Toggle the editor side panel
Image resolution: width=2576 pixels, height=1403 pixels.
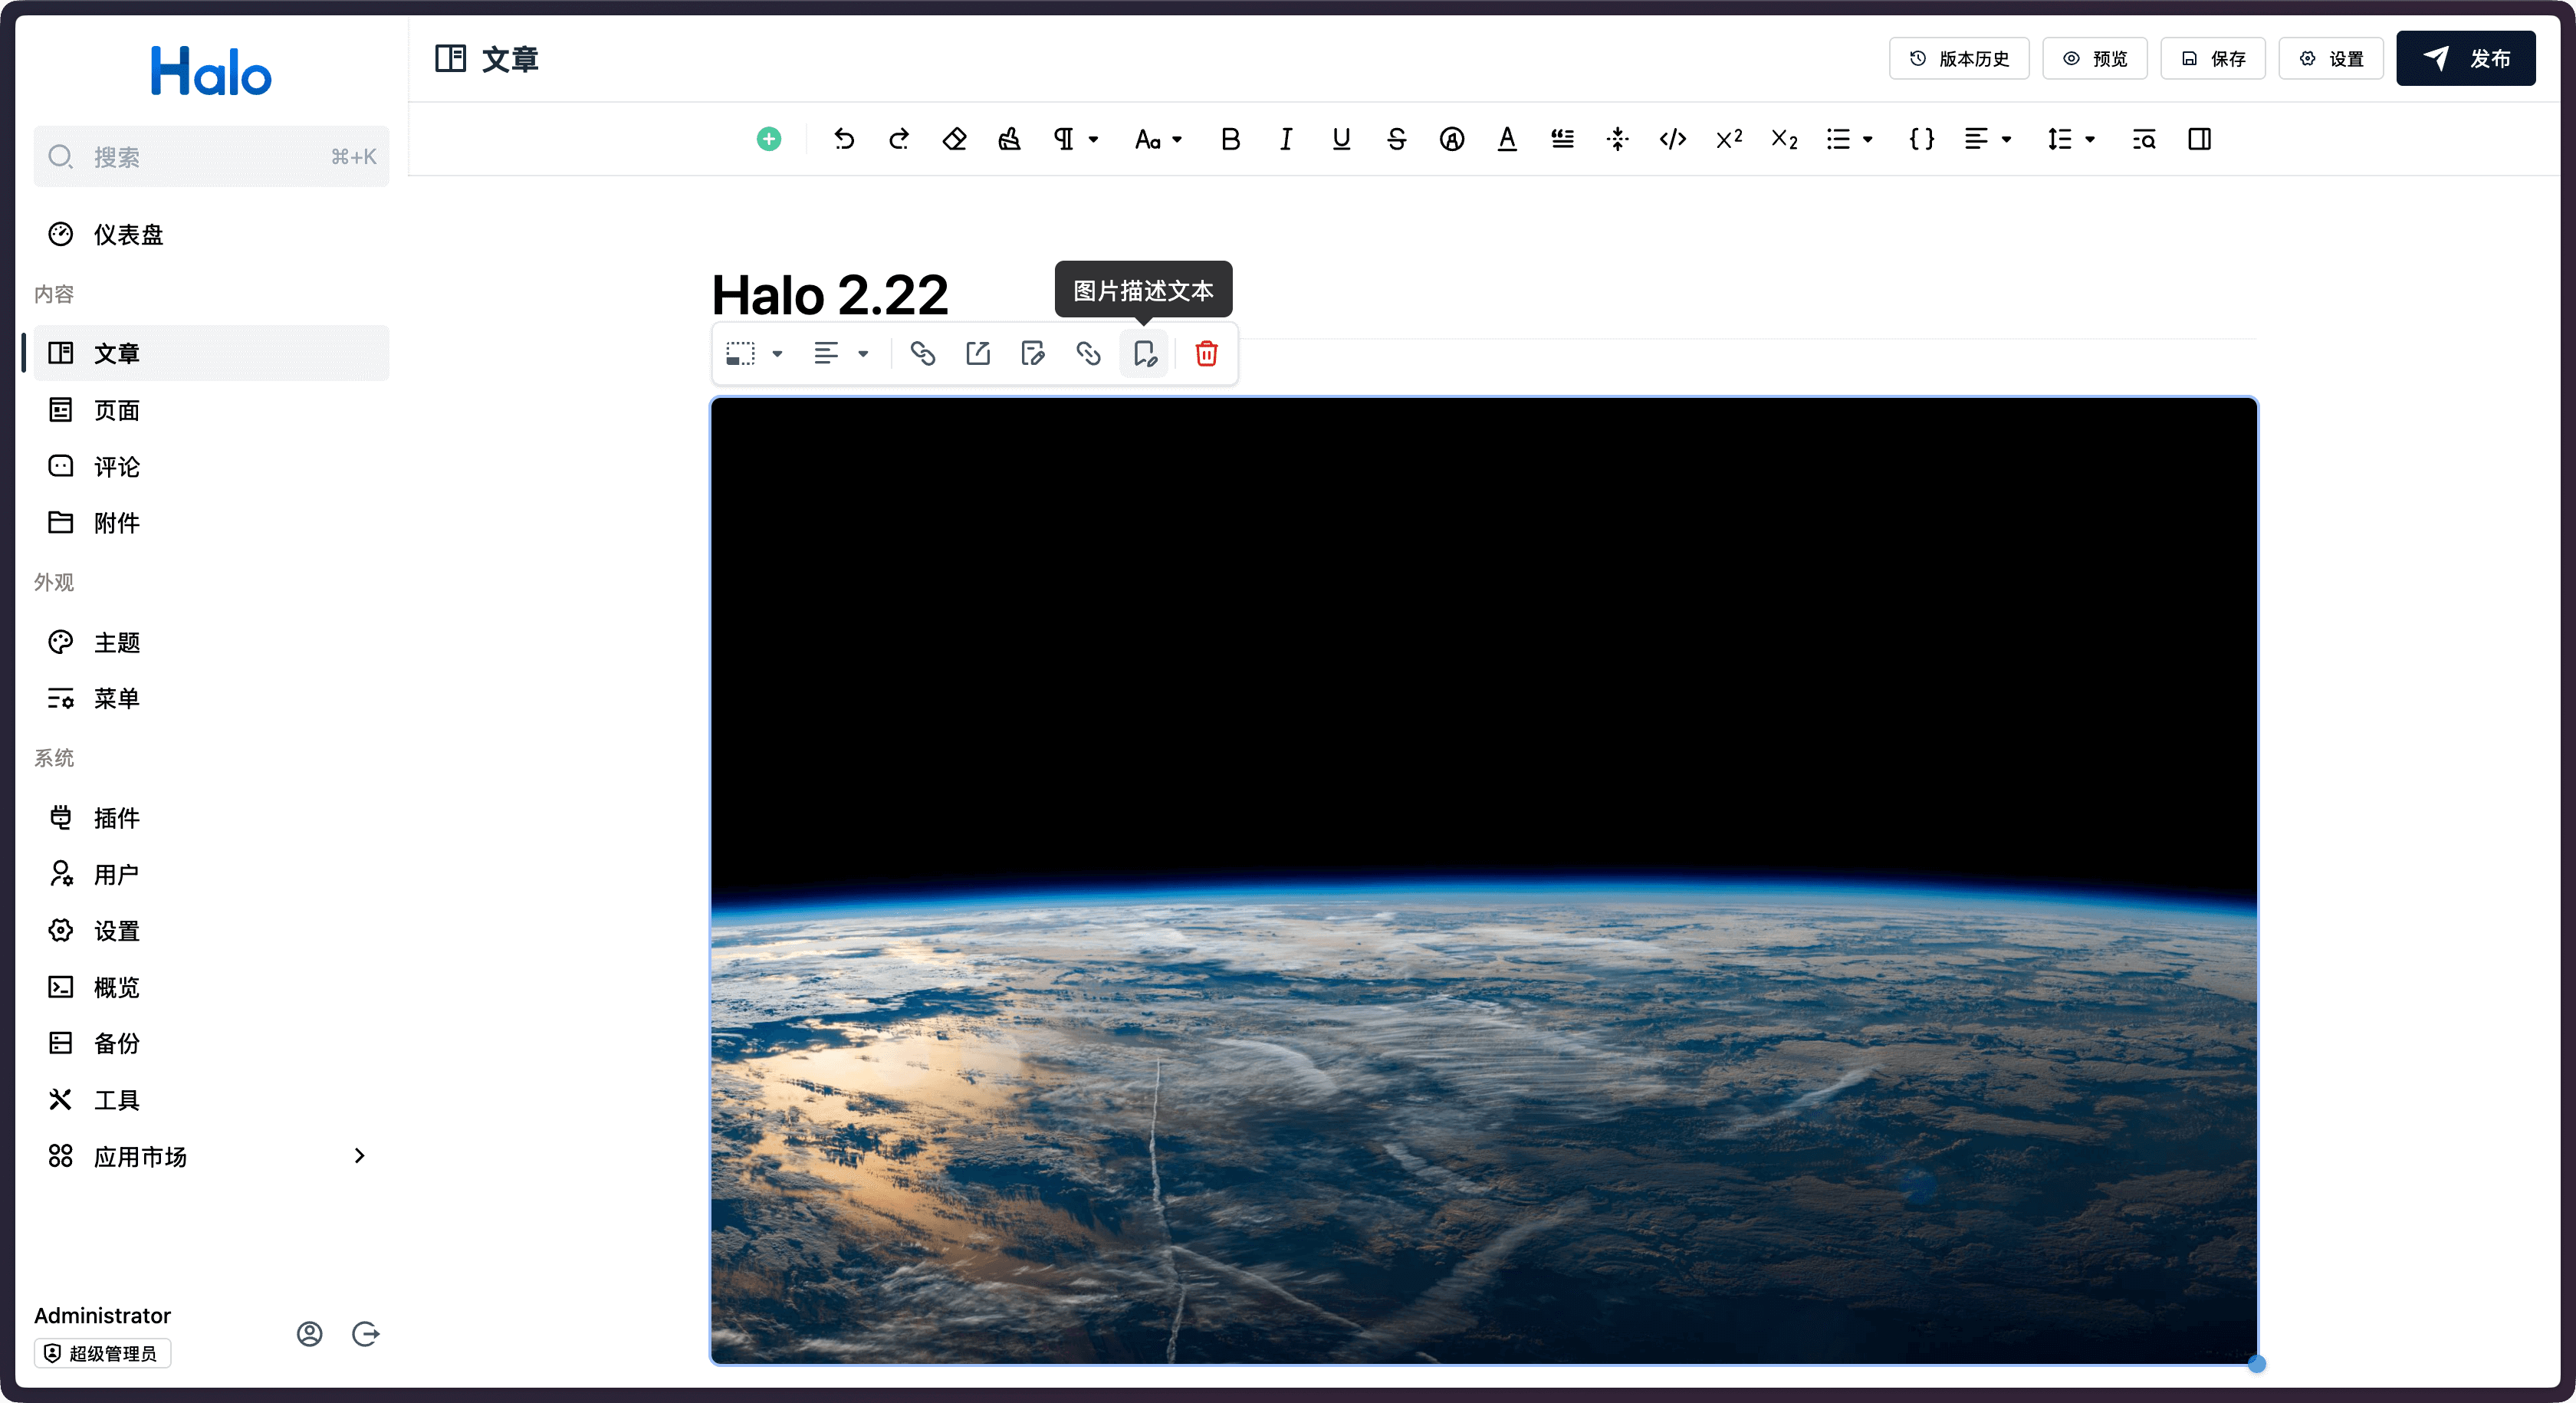tap(2199, 139)
